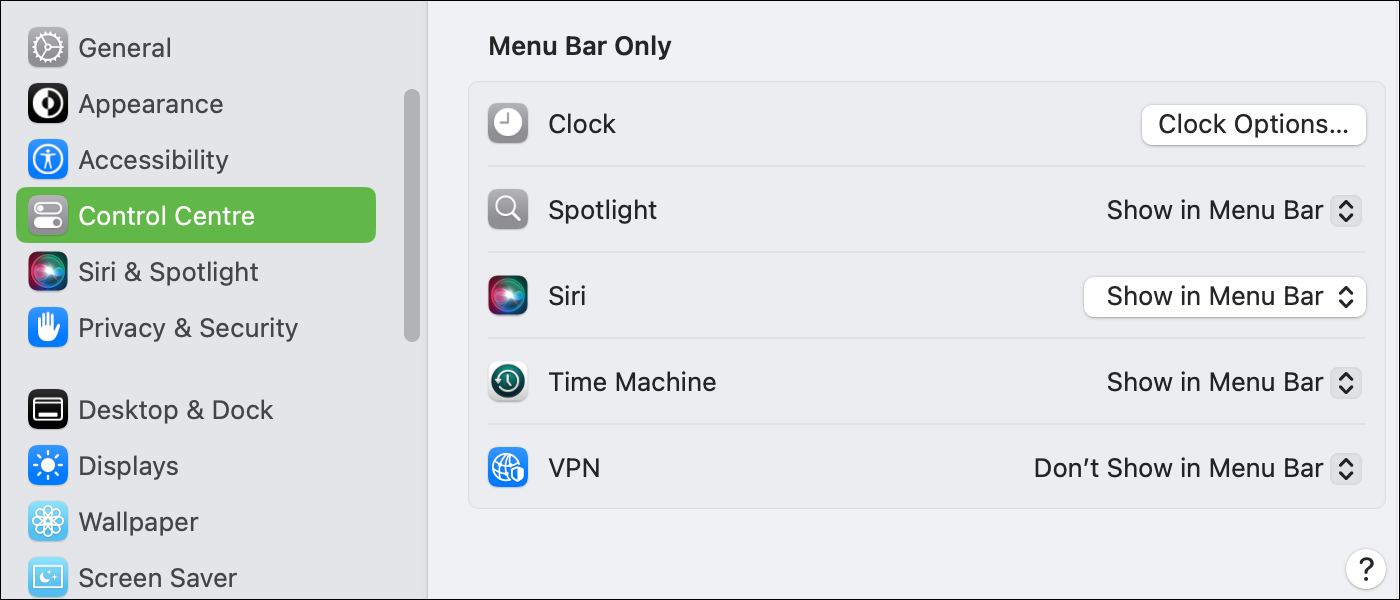Click the sidebar vertical scrollbar
This screenshot has height=600, width=1400.
point(412,215)
